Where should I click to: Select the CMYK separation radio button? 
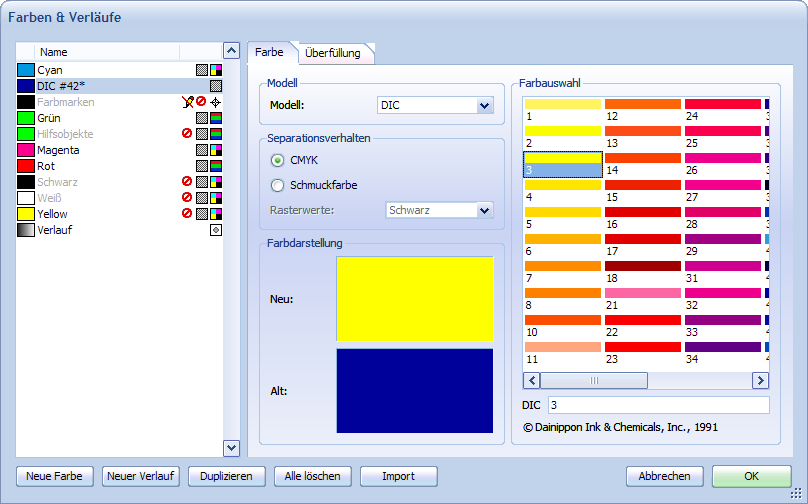[278, 160]
